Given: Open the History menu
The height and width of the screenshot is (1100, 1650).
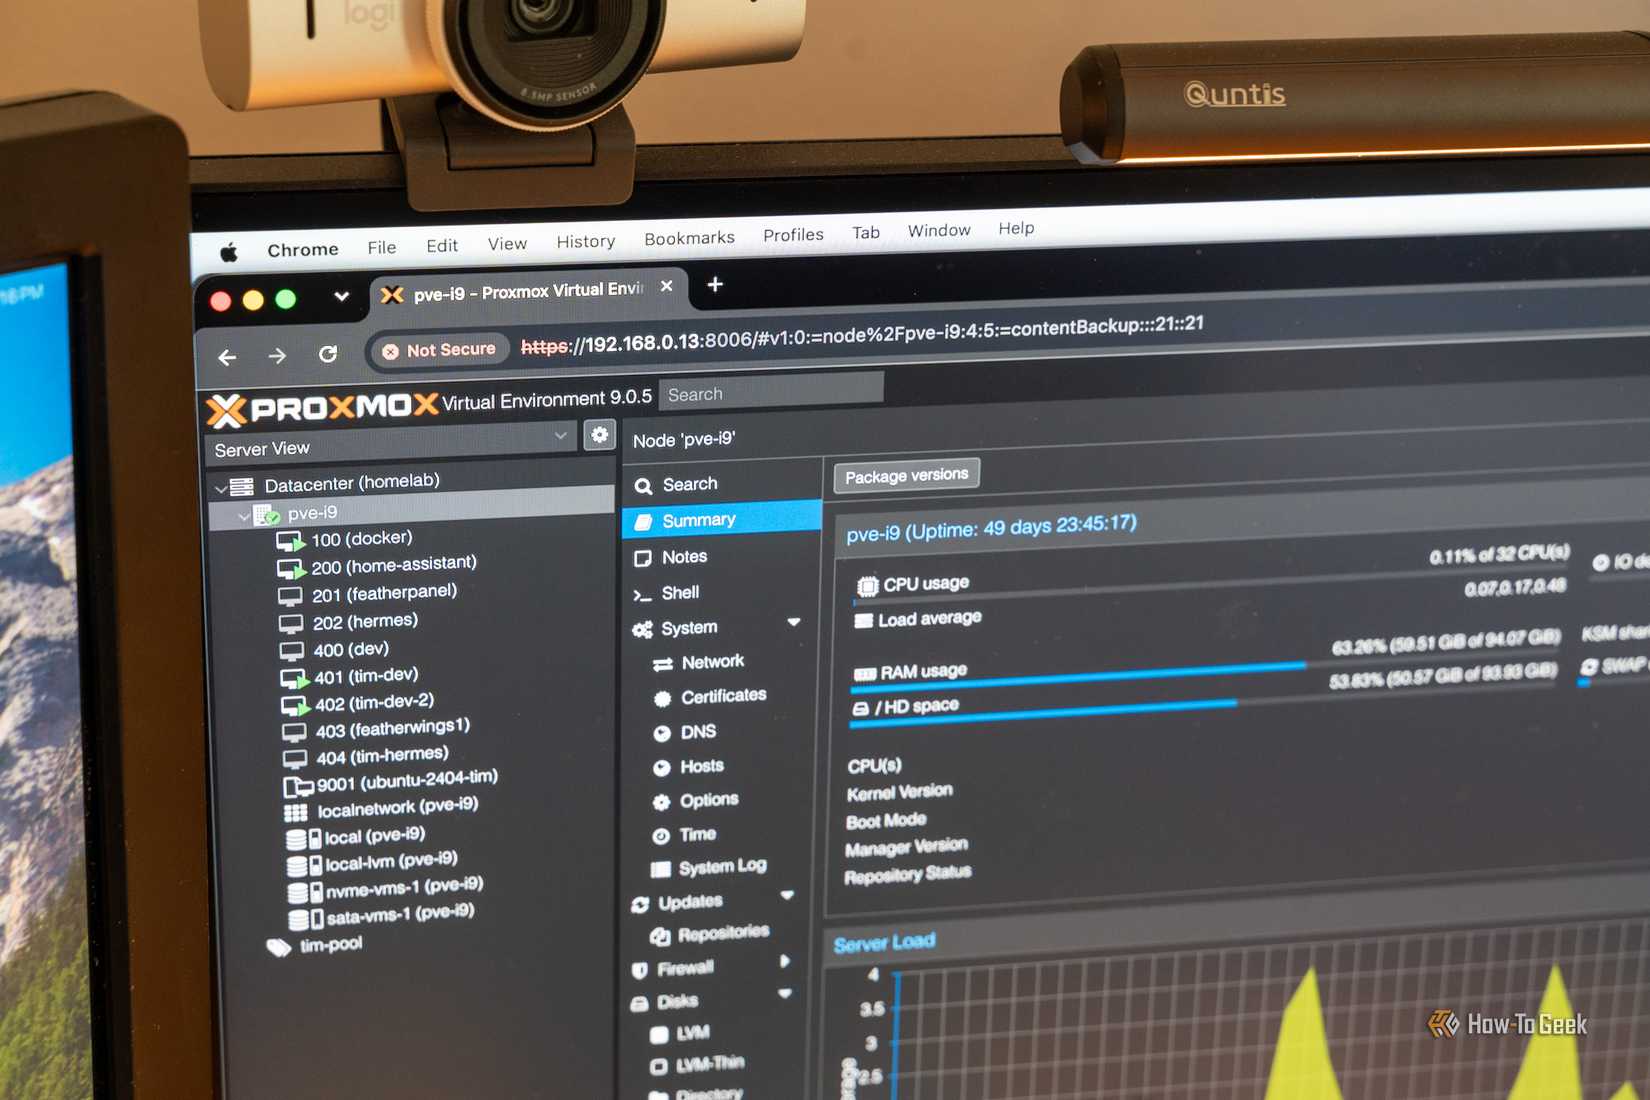Looking at the screenshot, I should [586, 241].
